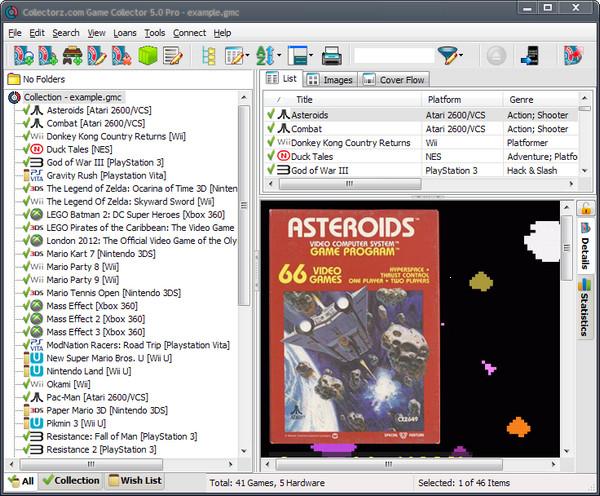Click the quick search input field
Viewport: 600px width, 496px height.
click(393, 56)
